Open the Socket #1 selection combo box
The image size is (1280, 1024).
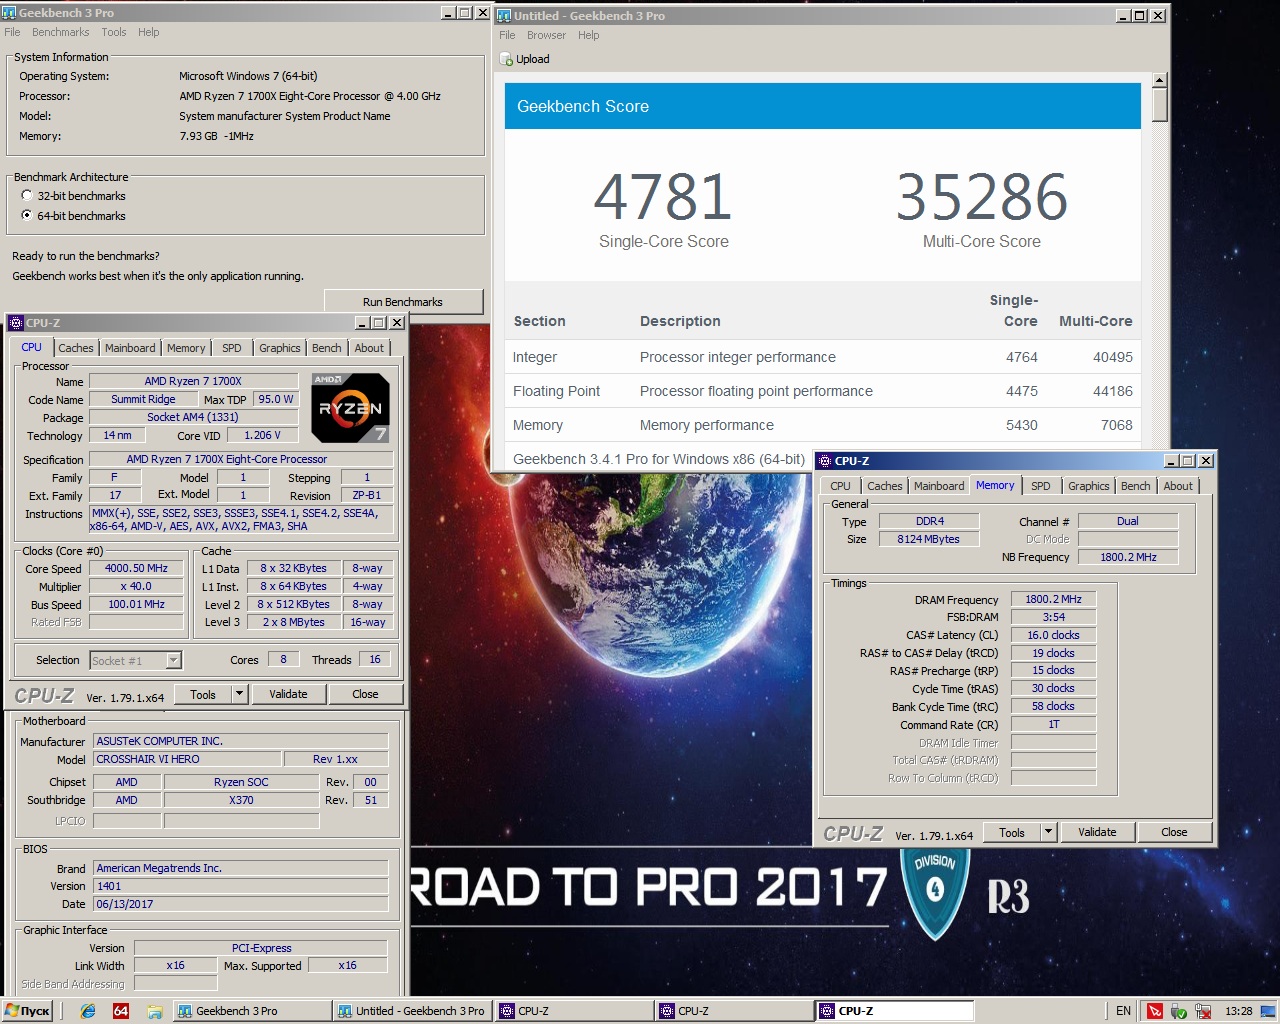pyautogui.click(x=136, y=660)
